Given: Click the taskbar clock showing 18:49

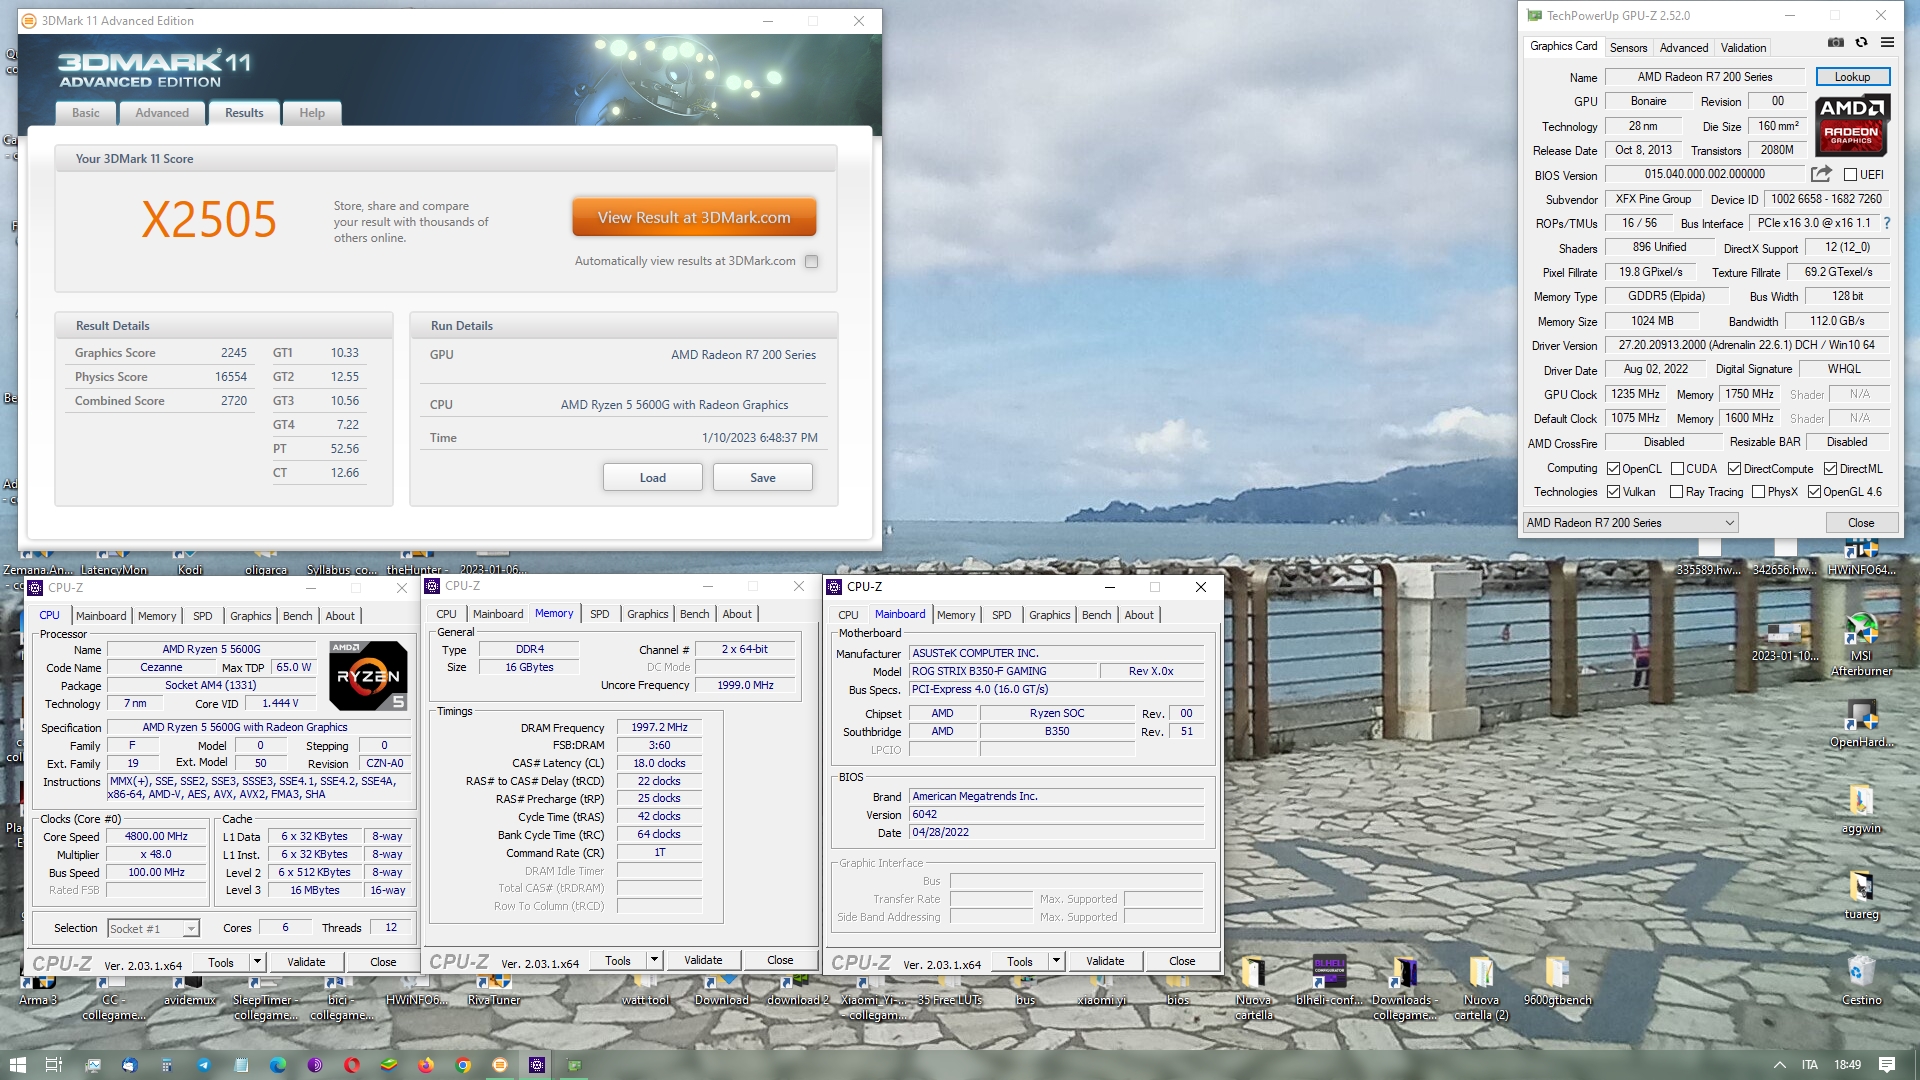Looking at the screenshot, I should 1847,1065.
